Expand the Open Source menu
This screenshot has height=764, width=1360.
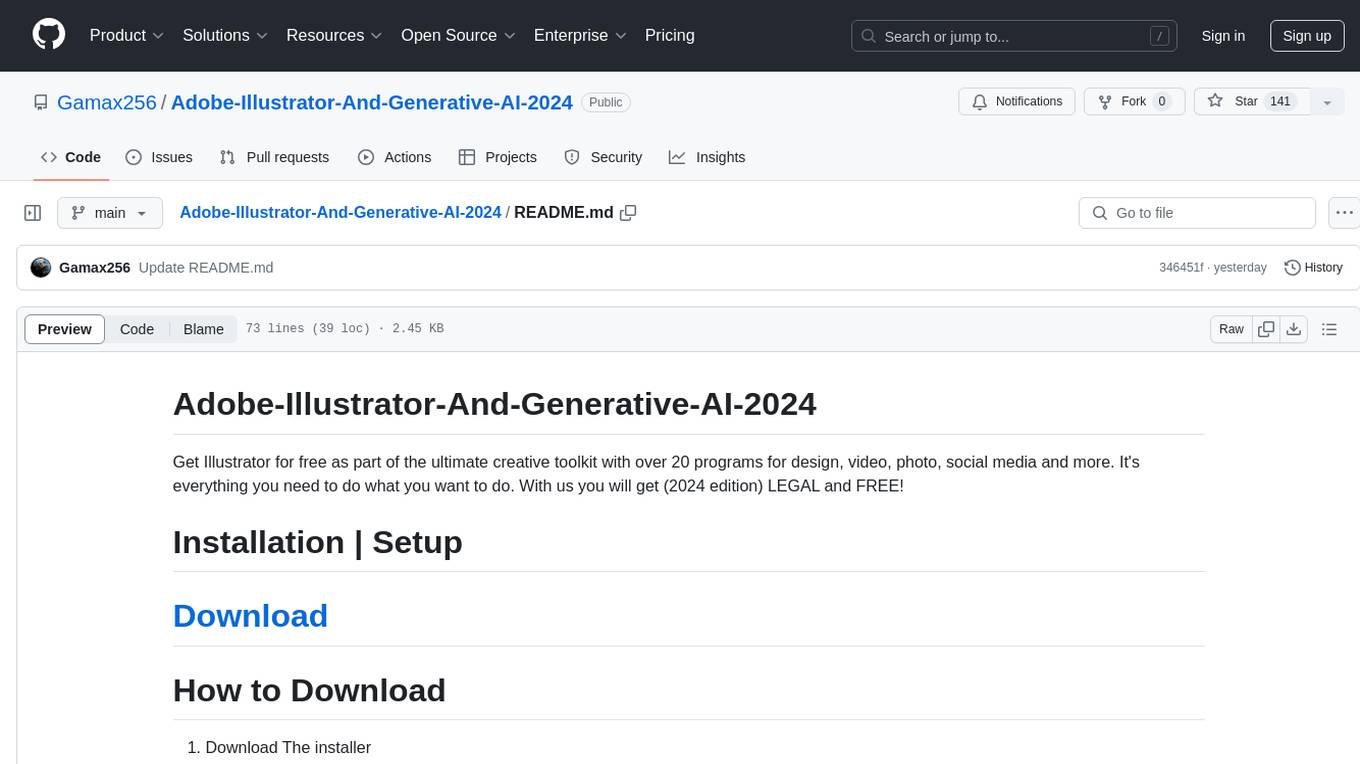click(x=458, y=35)
